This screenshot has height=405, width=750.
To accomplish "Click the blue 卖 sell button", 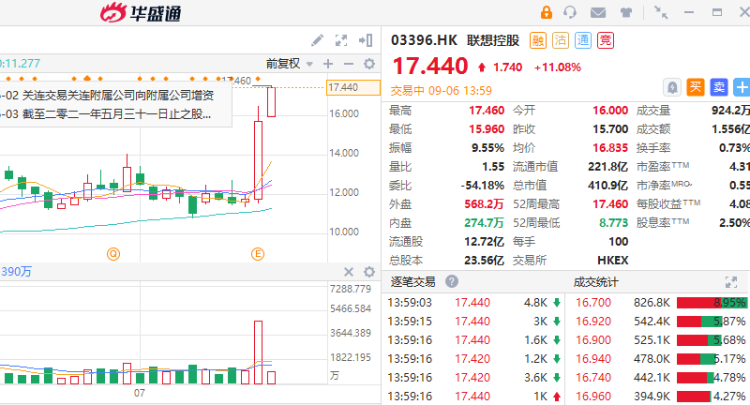I will click(x=719, y=87).
